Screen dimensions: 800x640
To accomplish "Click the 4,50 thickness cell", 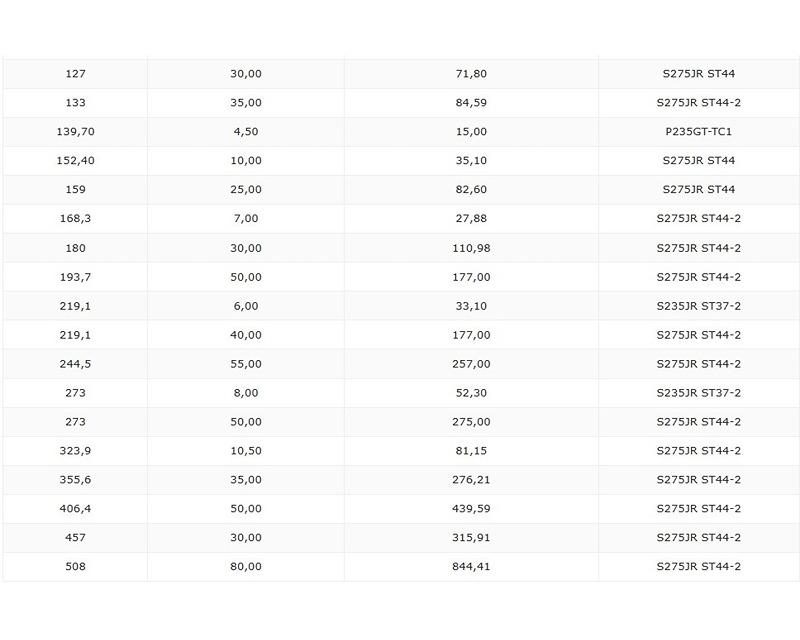I will pyautogui.click(x=245, y=132).
